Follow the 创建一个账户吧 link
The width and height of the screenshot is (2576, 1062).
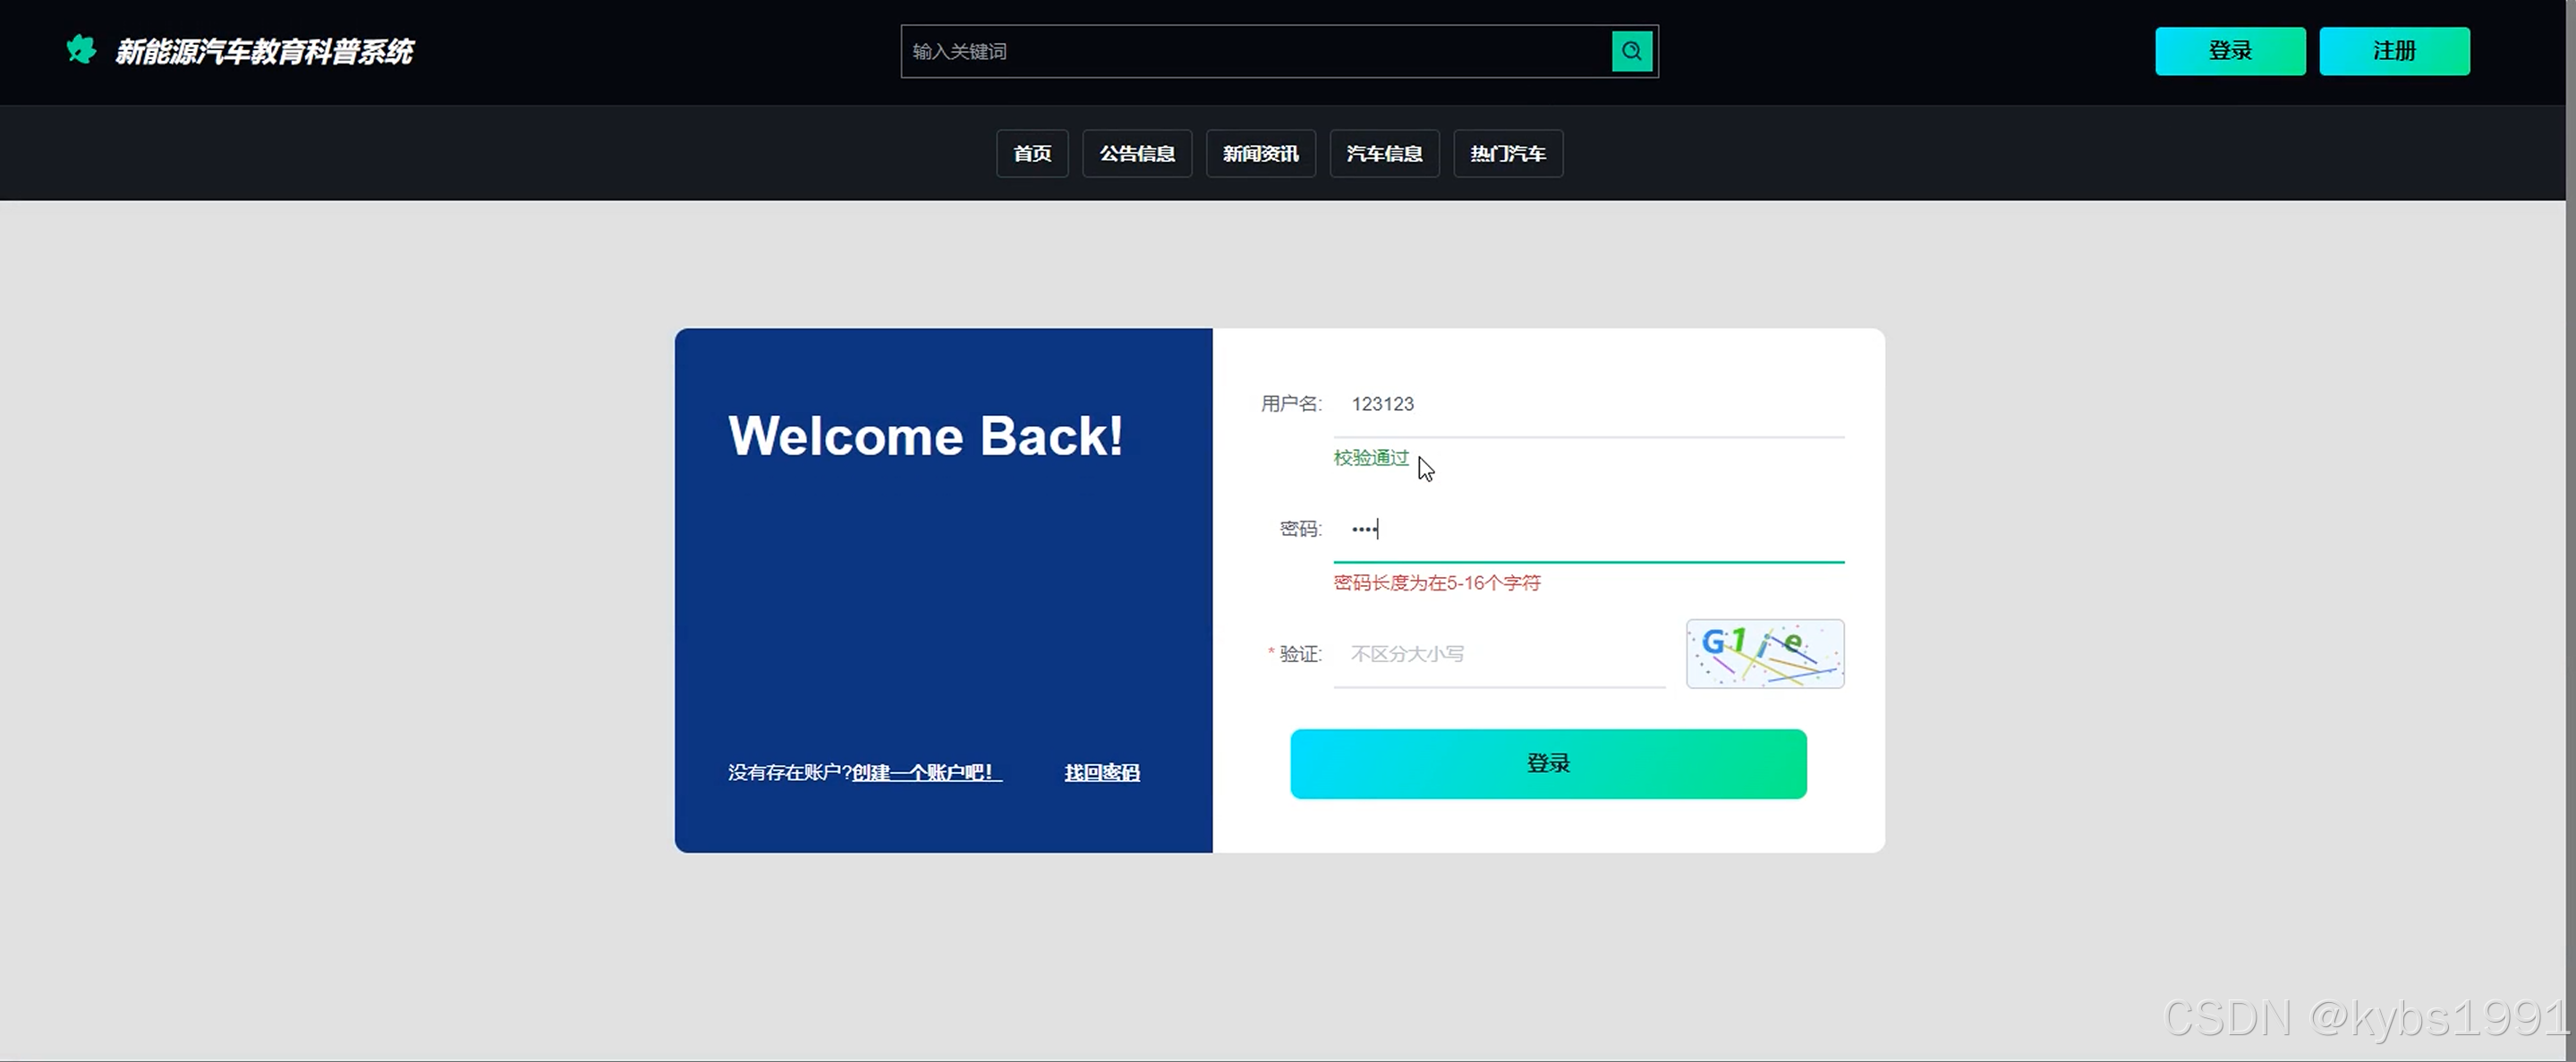pos(926,772)
